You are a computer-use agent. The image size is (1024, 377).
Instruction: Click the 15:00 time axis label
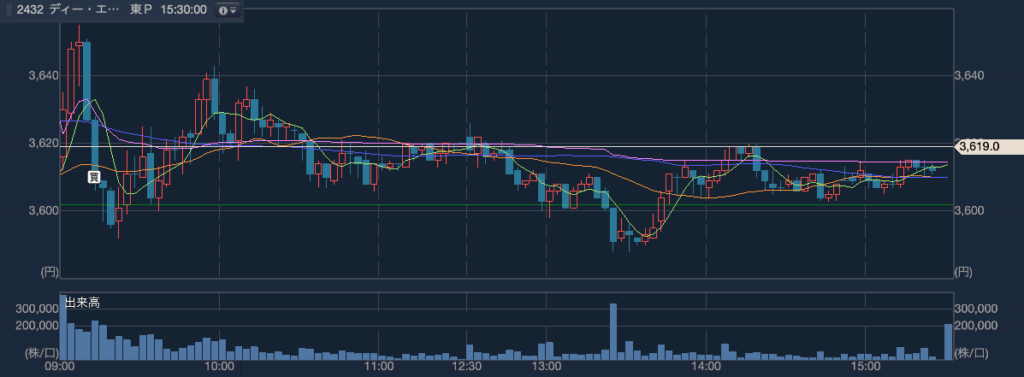[865, 367]
